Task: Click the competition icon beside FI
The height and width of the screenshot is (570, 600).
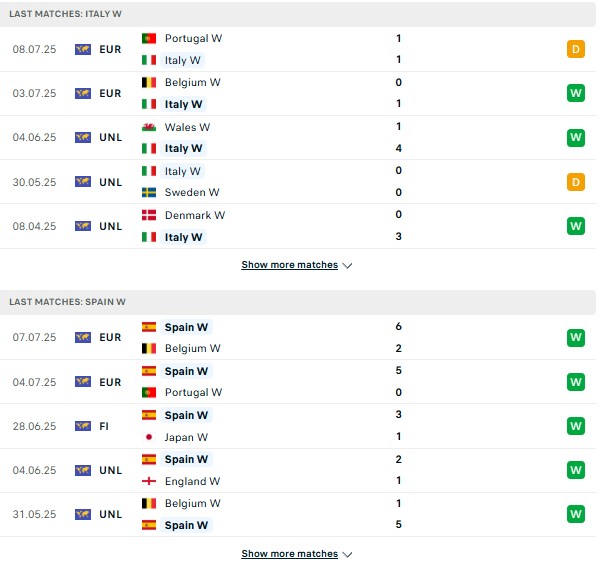Action: coord(83,426)
